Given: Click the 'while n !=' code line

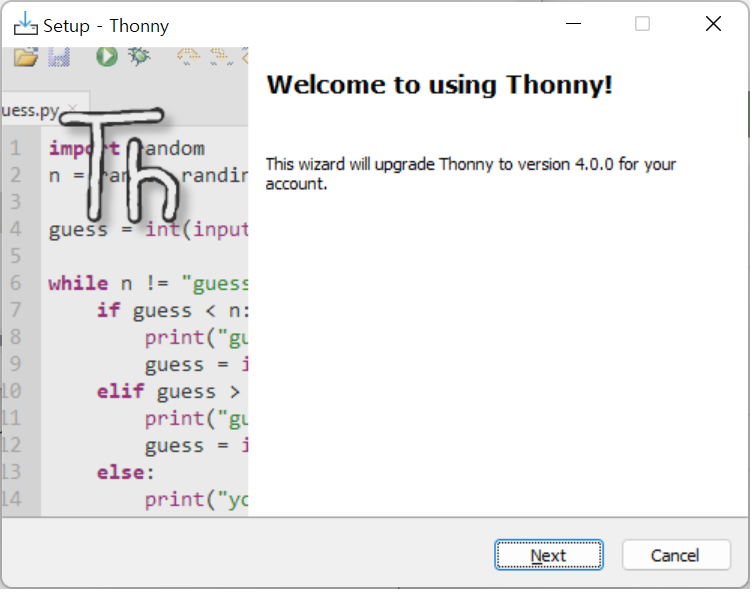Looking at the screenshot, I should [149, 284].
